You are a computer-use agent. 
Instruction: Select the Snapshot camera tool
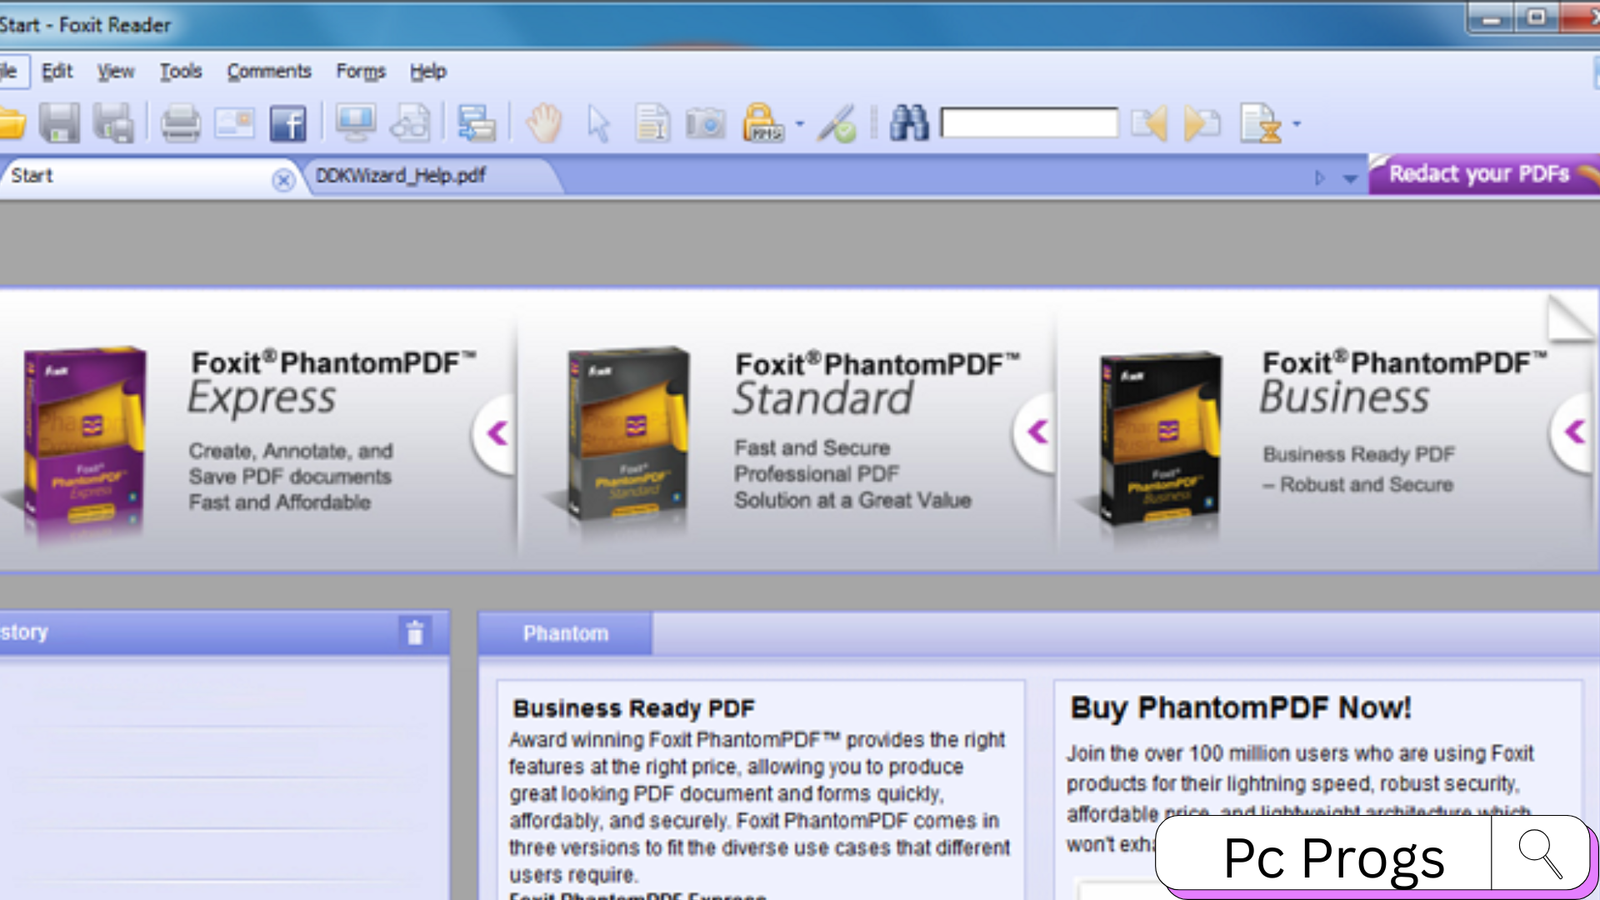click(705, 124)
